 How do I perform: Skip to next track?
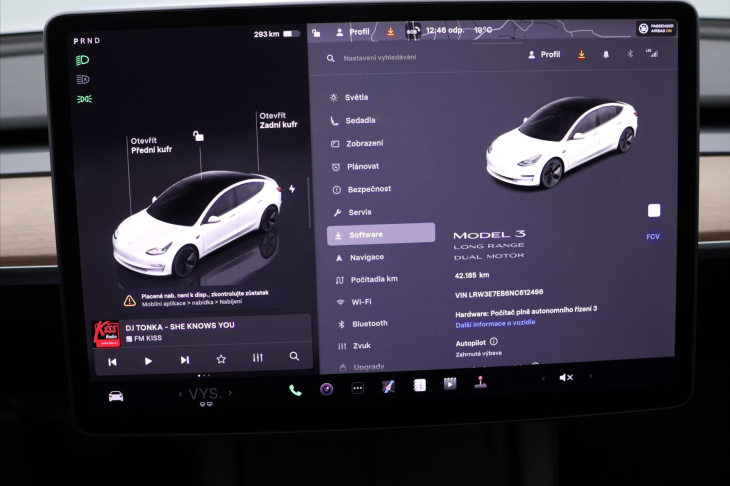pyautogui.click(x=185, y=360)
